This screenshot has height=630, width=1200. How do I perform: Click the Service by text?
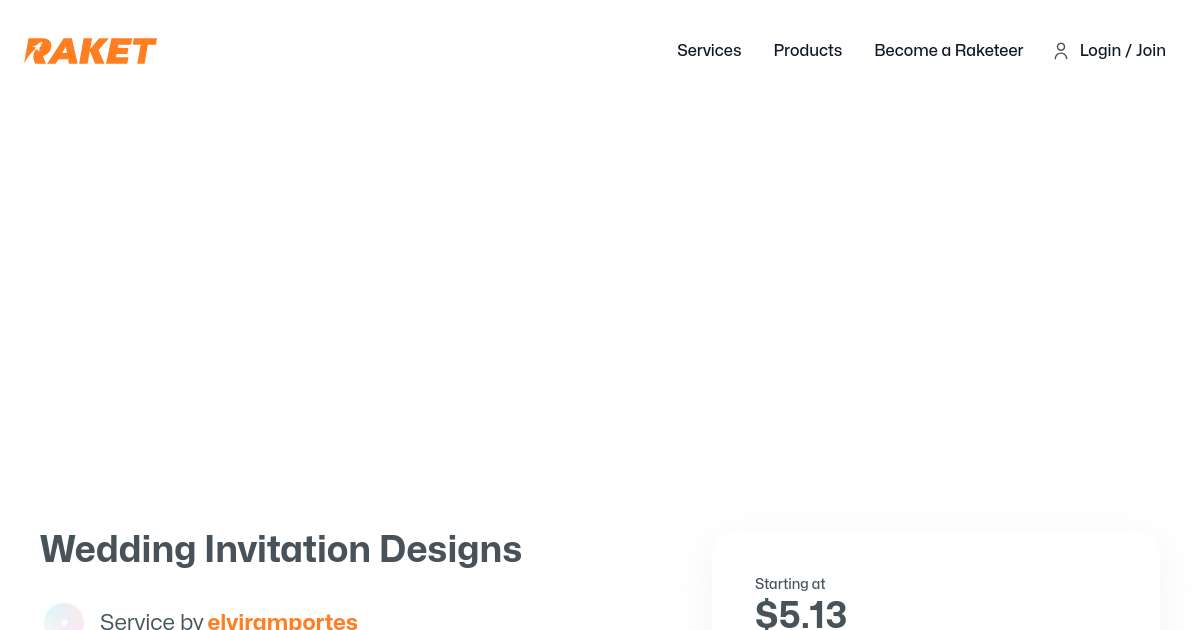151,621
